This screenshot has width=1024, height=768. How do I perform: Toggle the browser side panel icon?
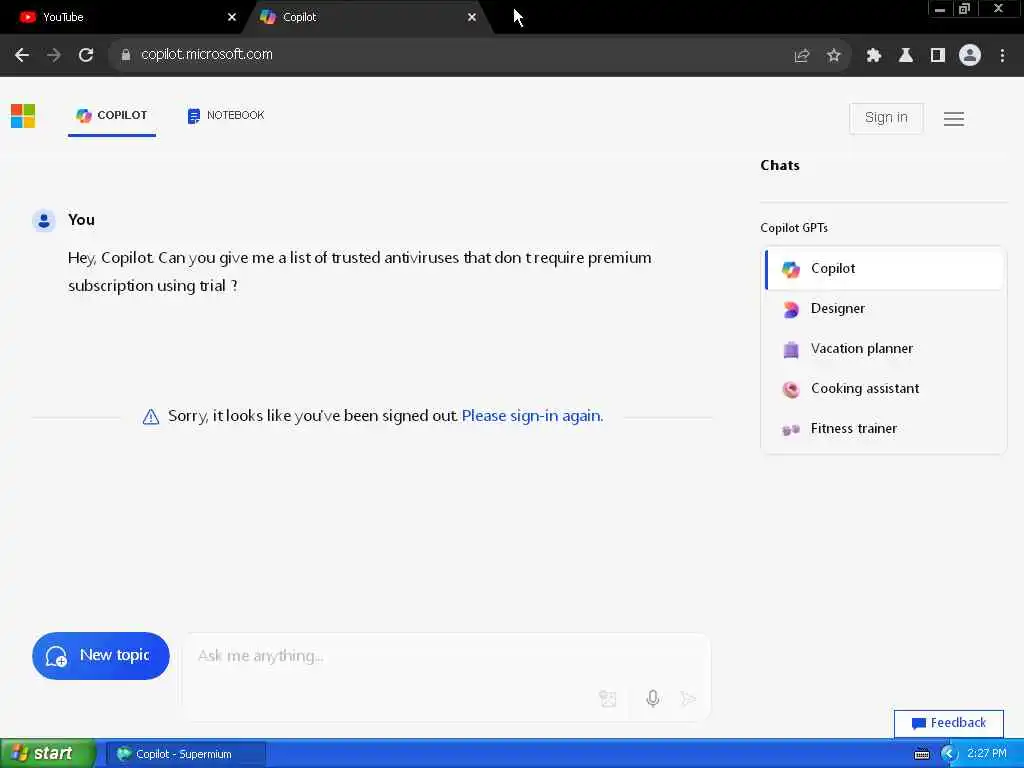(x=937, y=56)
